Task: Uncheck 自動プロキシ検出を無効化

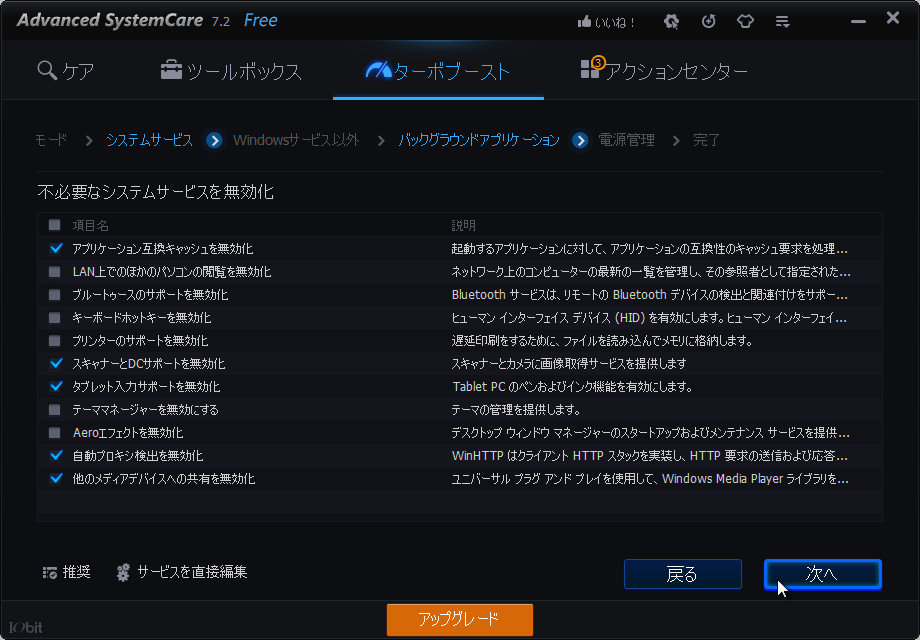Action: tap(55, 455)
